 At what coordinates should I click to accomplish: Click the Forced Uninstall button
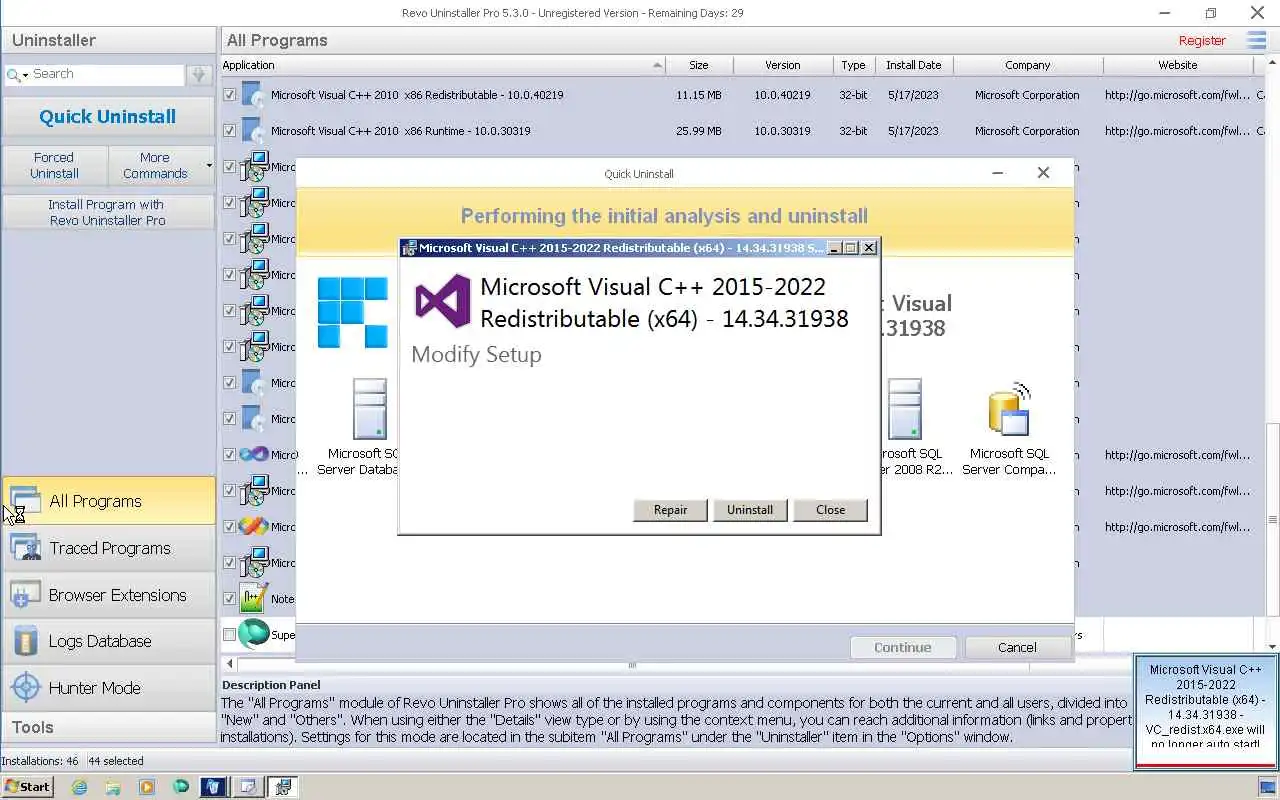pyautogui.click(x=54, y=165)
